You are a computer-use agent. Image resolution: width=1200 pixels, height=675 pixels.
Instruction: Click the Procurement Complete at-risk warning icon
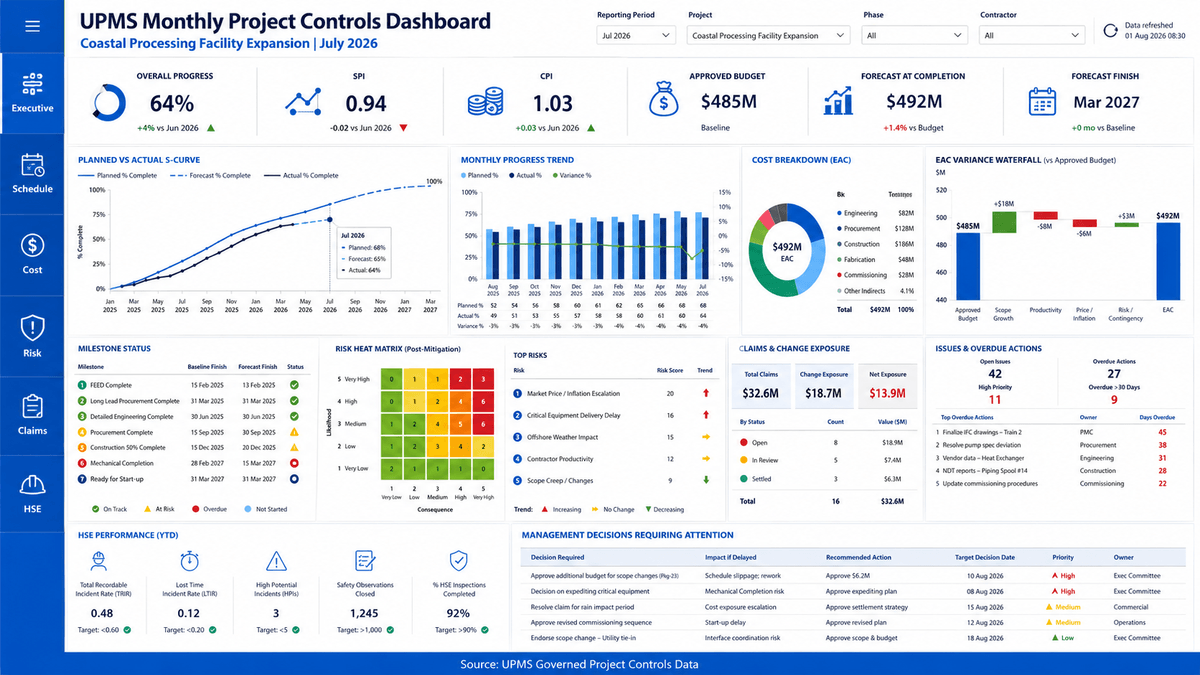coord(295,432)
